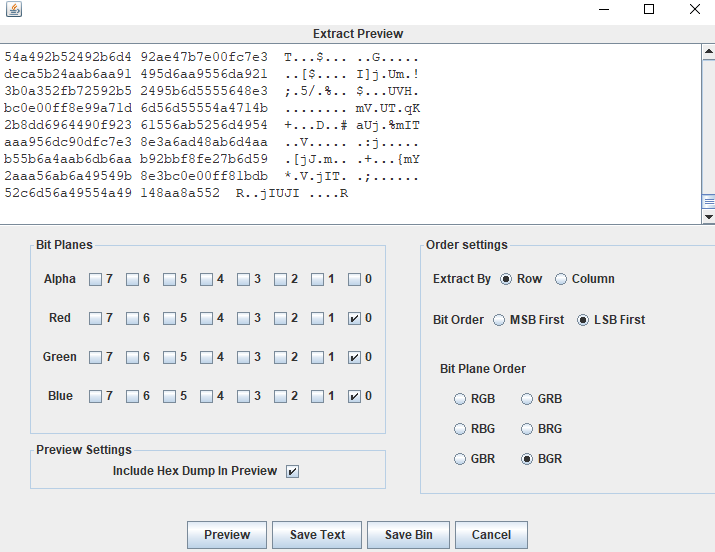This screenshot has width=715, height=552.
Task: Select Extract By Column option
Action: tap(560, 279)
